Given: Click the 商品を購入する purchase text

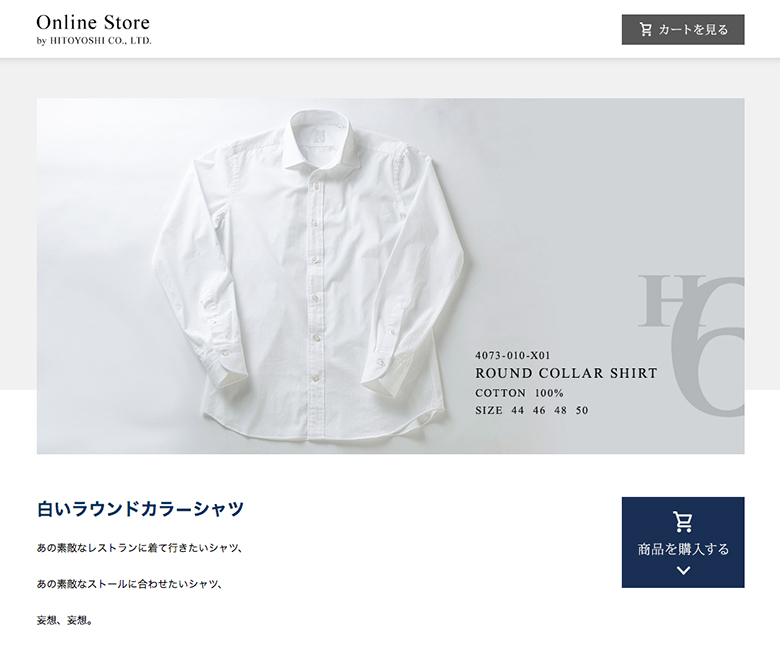Looking at the screenshot, I should point(683,549).
